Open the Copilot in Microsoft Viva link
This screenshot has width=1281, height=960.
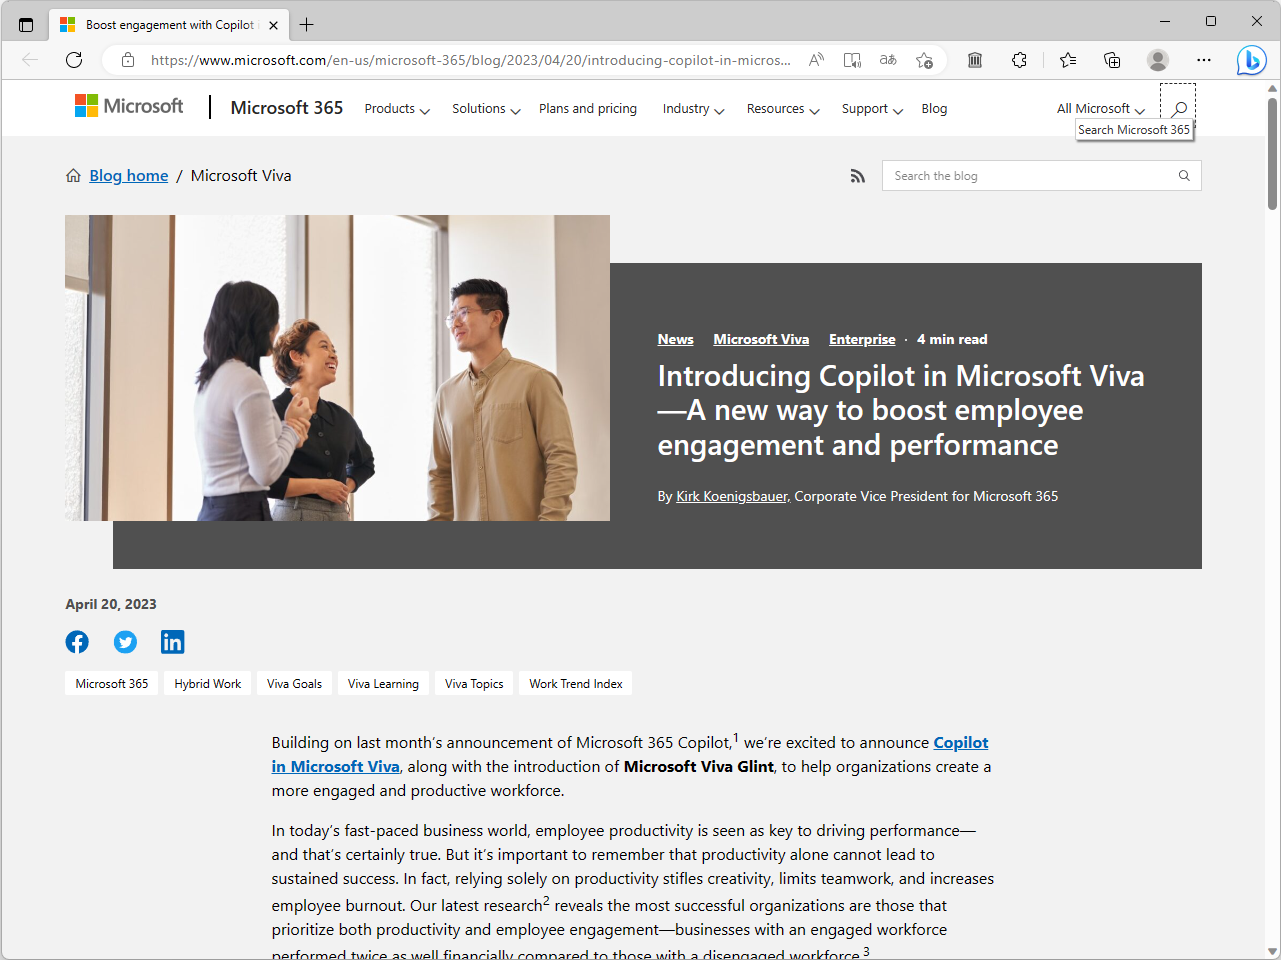960,742
